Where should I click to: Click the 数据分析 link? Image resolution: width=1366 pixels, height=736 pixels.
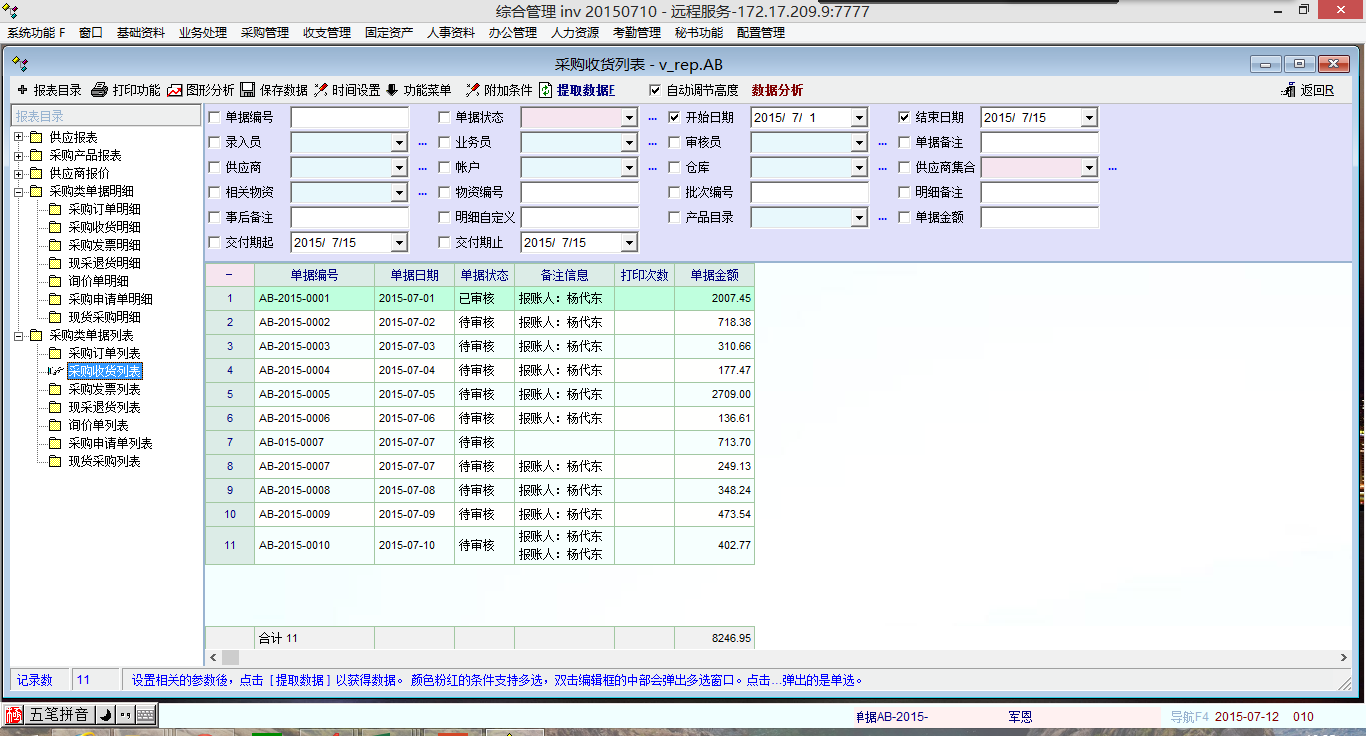pos(777,90)
